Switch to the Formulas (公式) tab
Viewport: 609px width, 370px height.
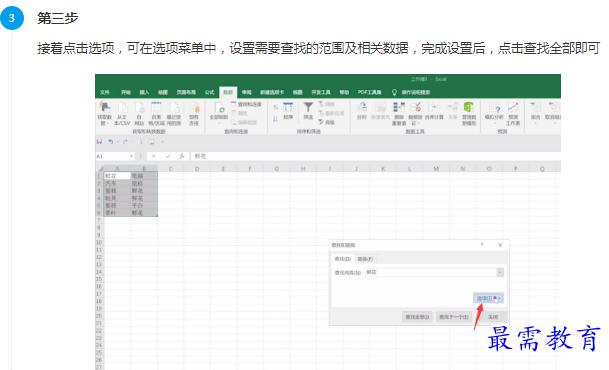(x=209, y=92)
